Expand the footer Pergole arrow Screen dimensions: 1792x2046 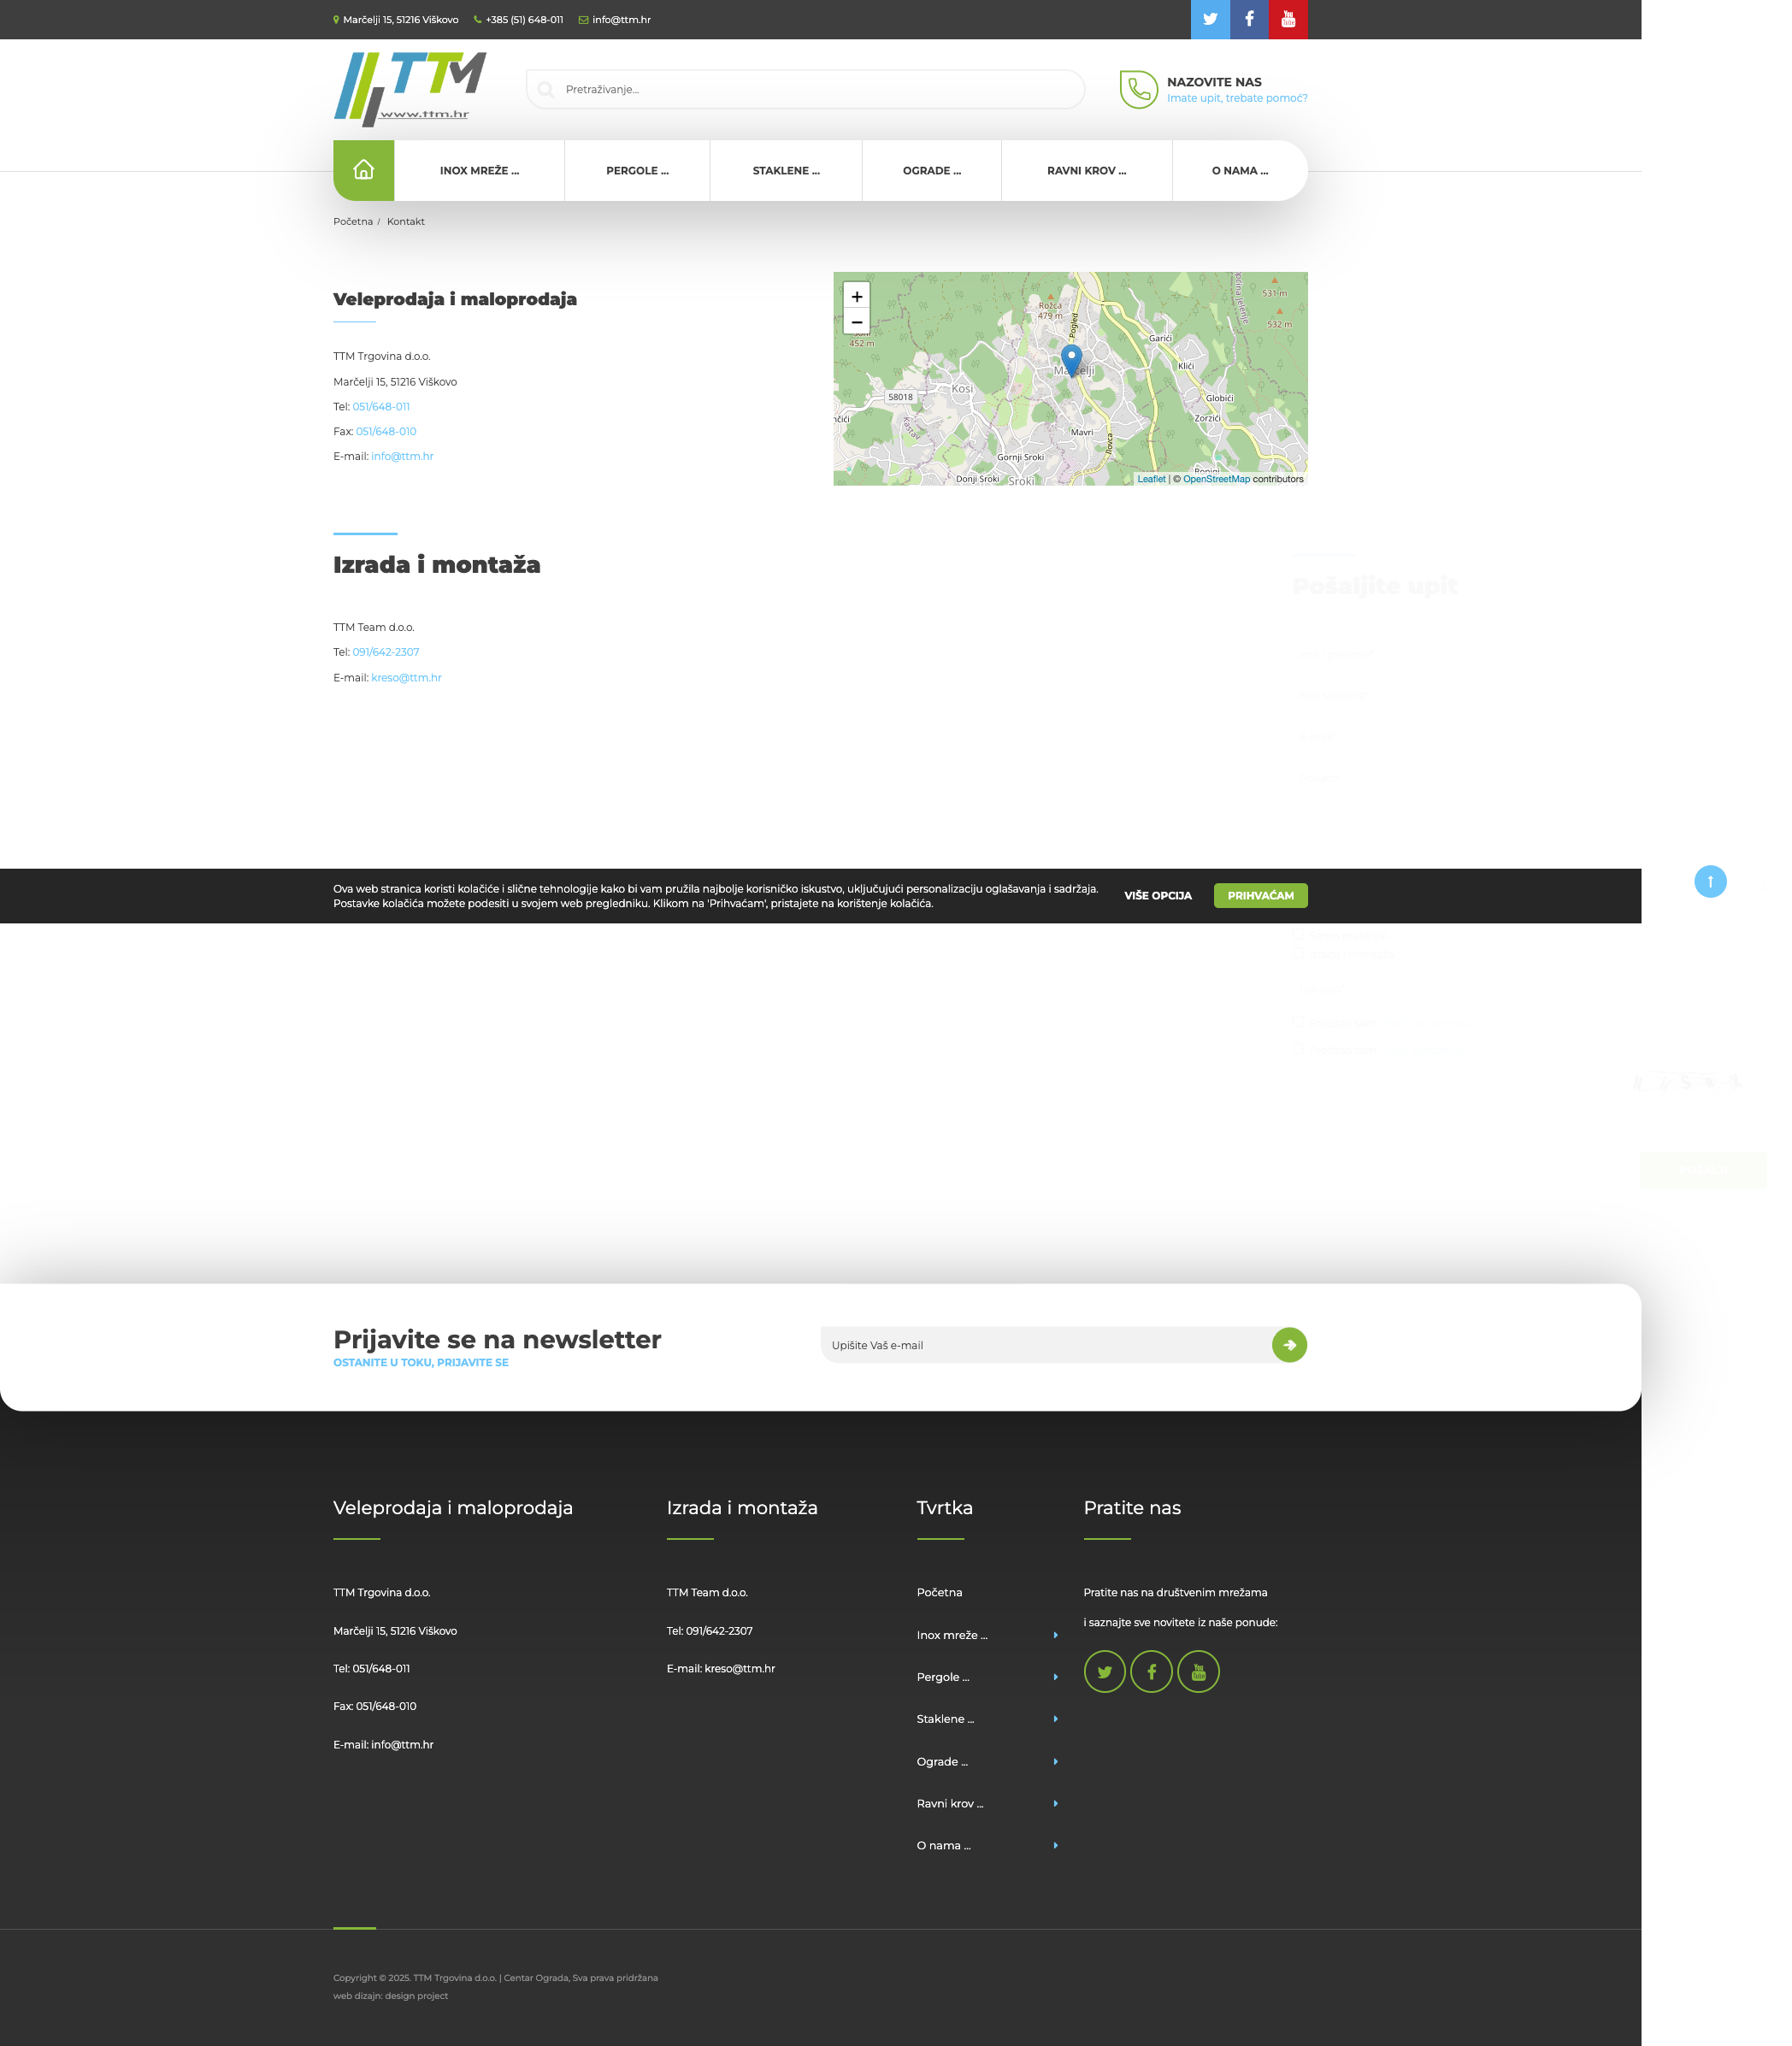(x=1055, y=1677)
